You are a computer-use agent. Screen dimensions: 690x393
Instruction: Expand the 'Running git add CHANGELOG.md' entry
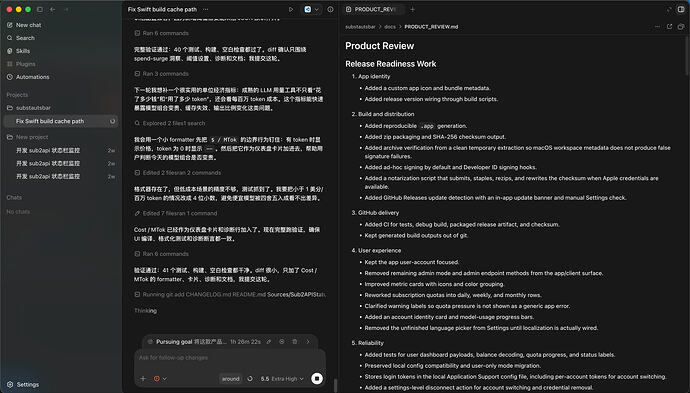[x=230, y=294]
